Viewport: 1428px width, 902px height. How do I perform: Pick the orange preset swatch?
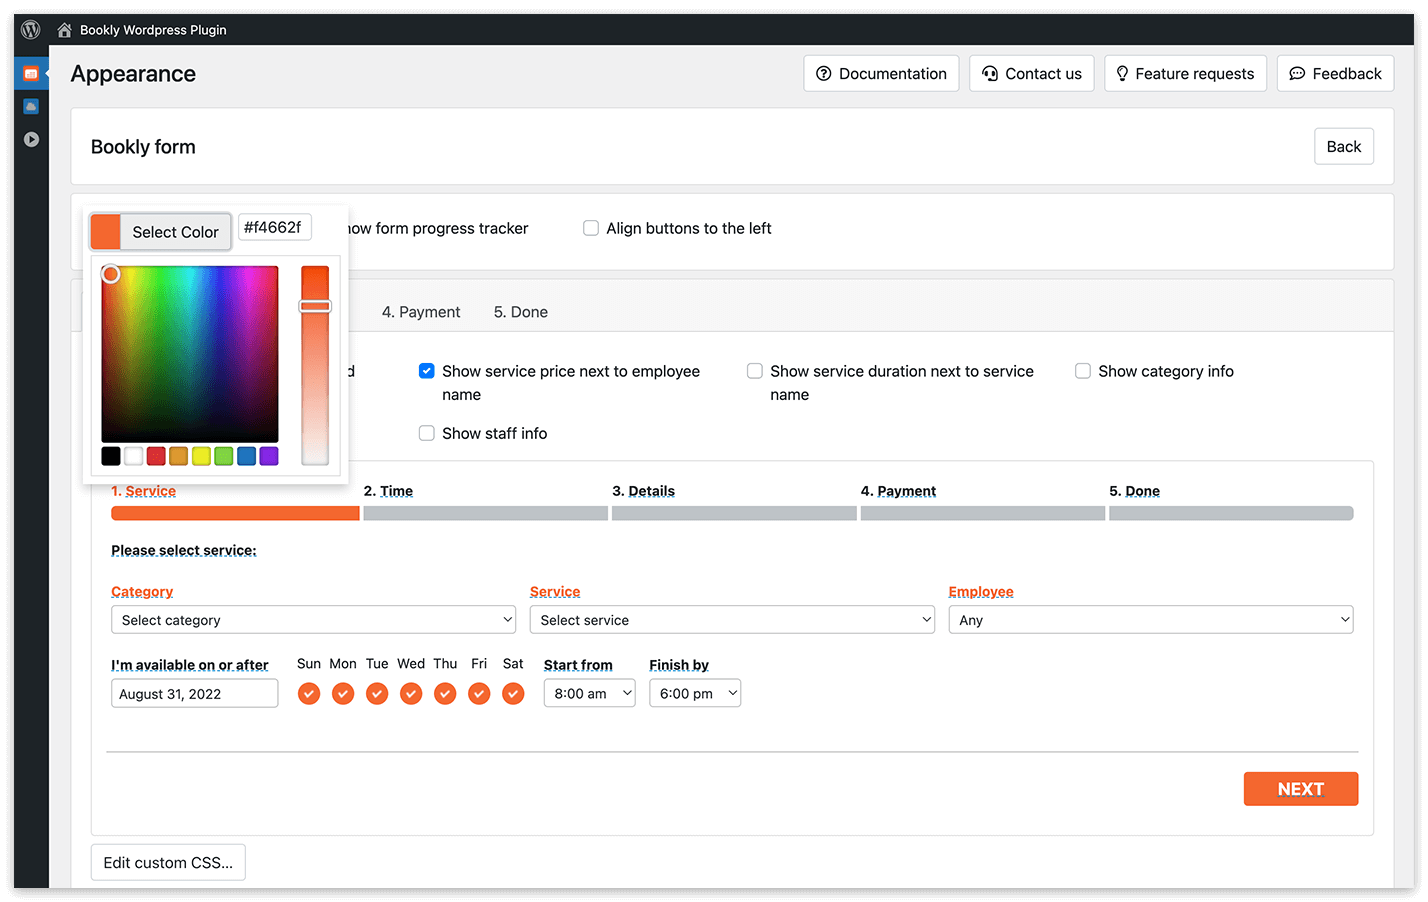point(178,456)
